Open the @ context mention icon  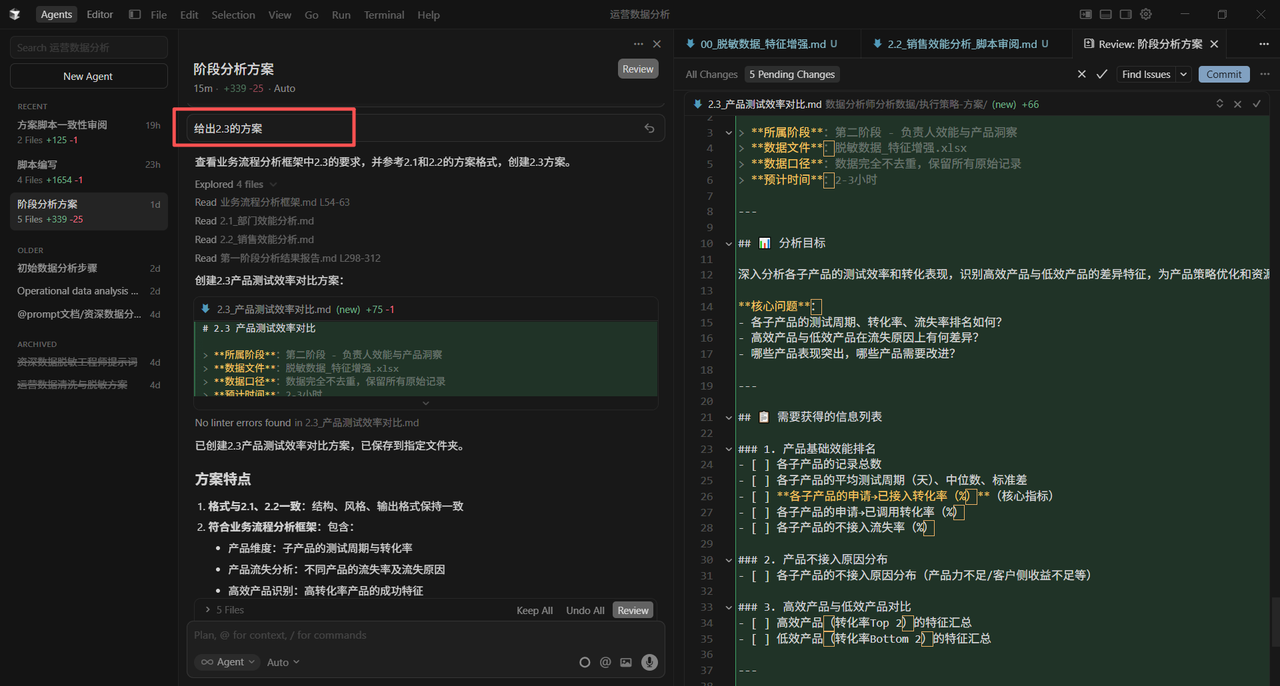(x=605, y=661)
